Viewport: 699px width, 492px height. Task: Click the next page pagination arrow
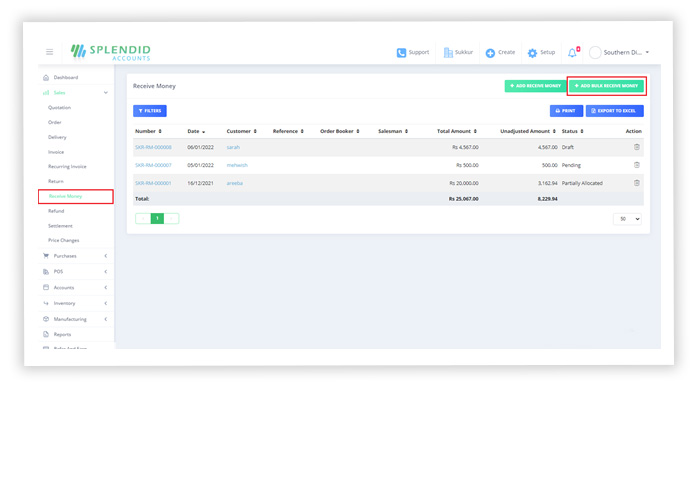click(x=171, y=218)
